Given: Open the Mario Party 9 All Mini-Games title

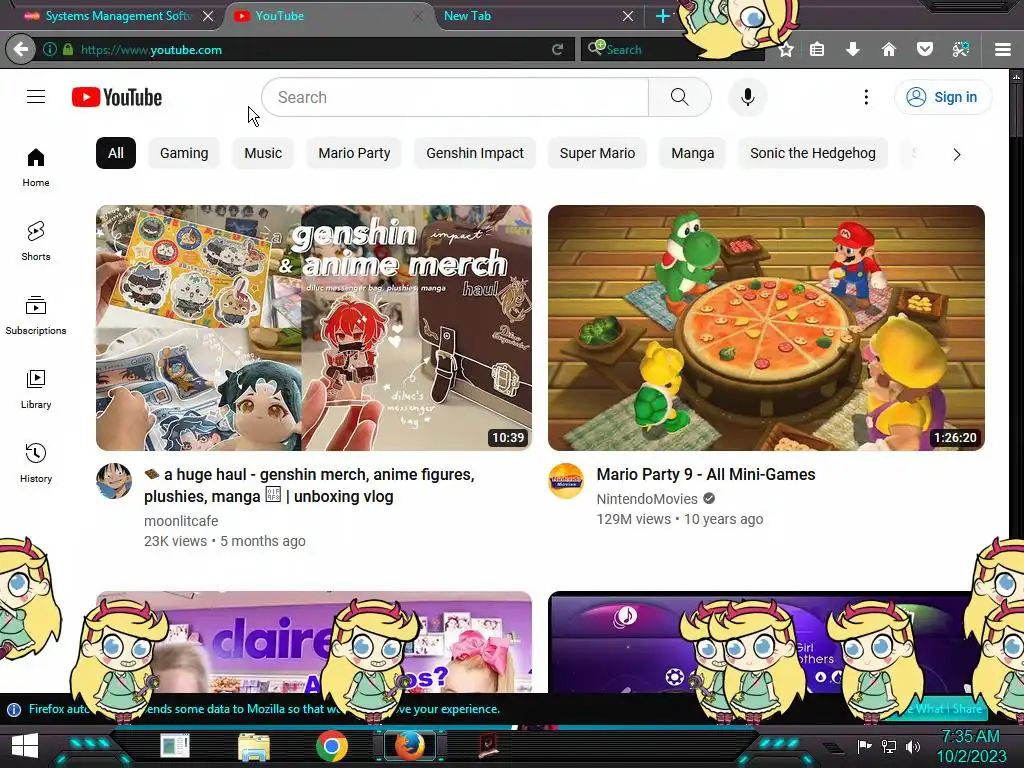Looking at the screenshot, I should 706,474.
